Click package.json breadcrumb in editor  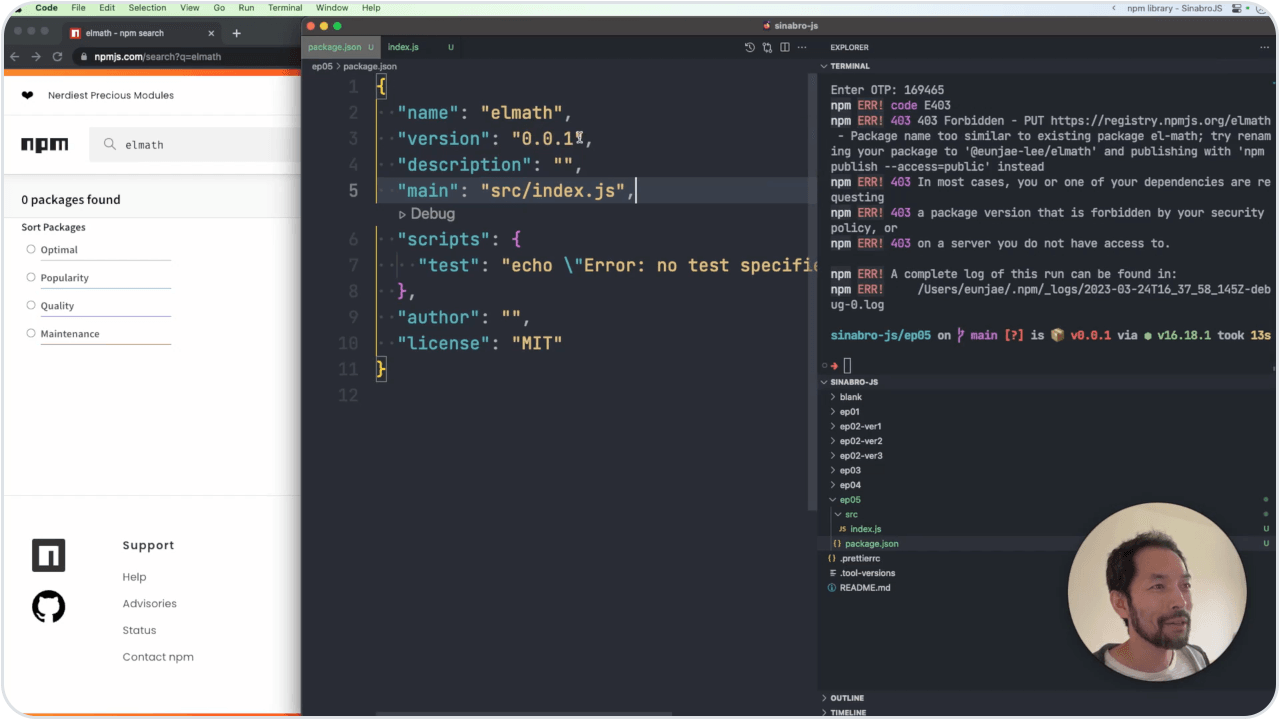[370, 67]
